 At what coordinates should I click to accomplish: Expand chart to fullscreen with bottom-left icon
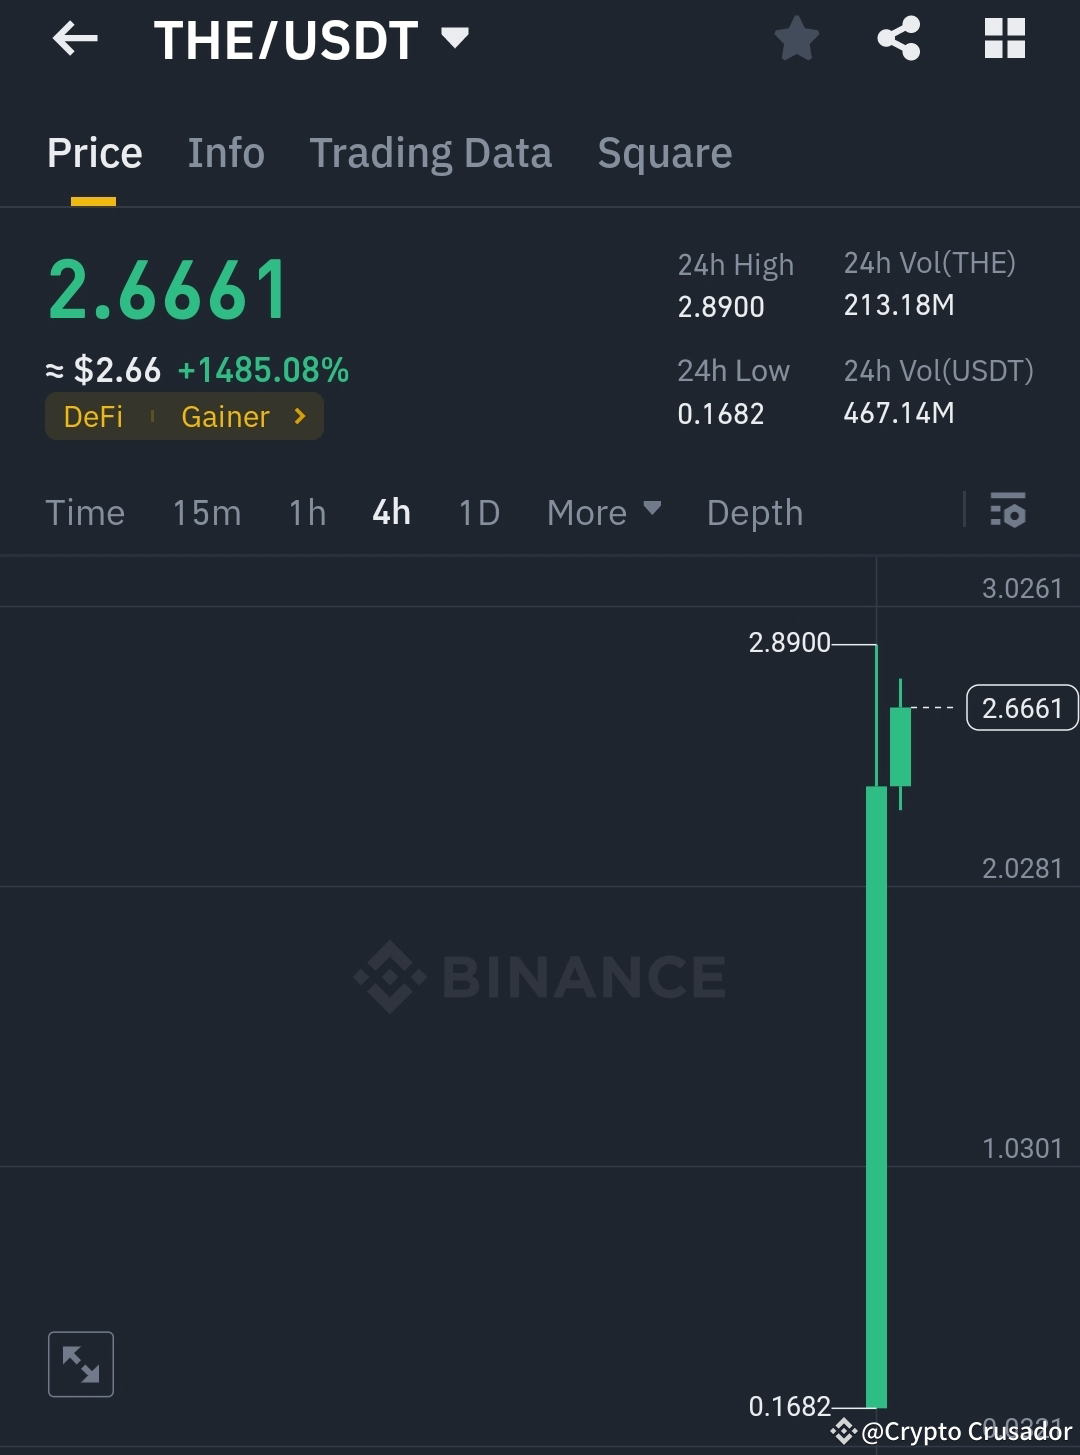[x=81, y=1363]
